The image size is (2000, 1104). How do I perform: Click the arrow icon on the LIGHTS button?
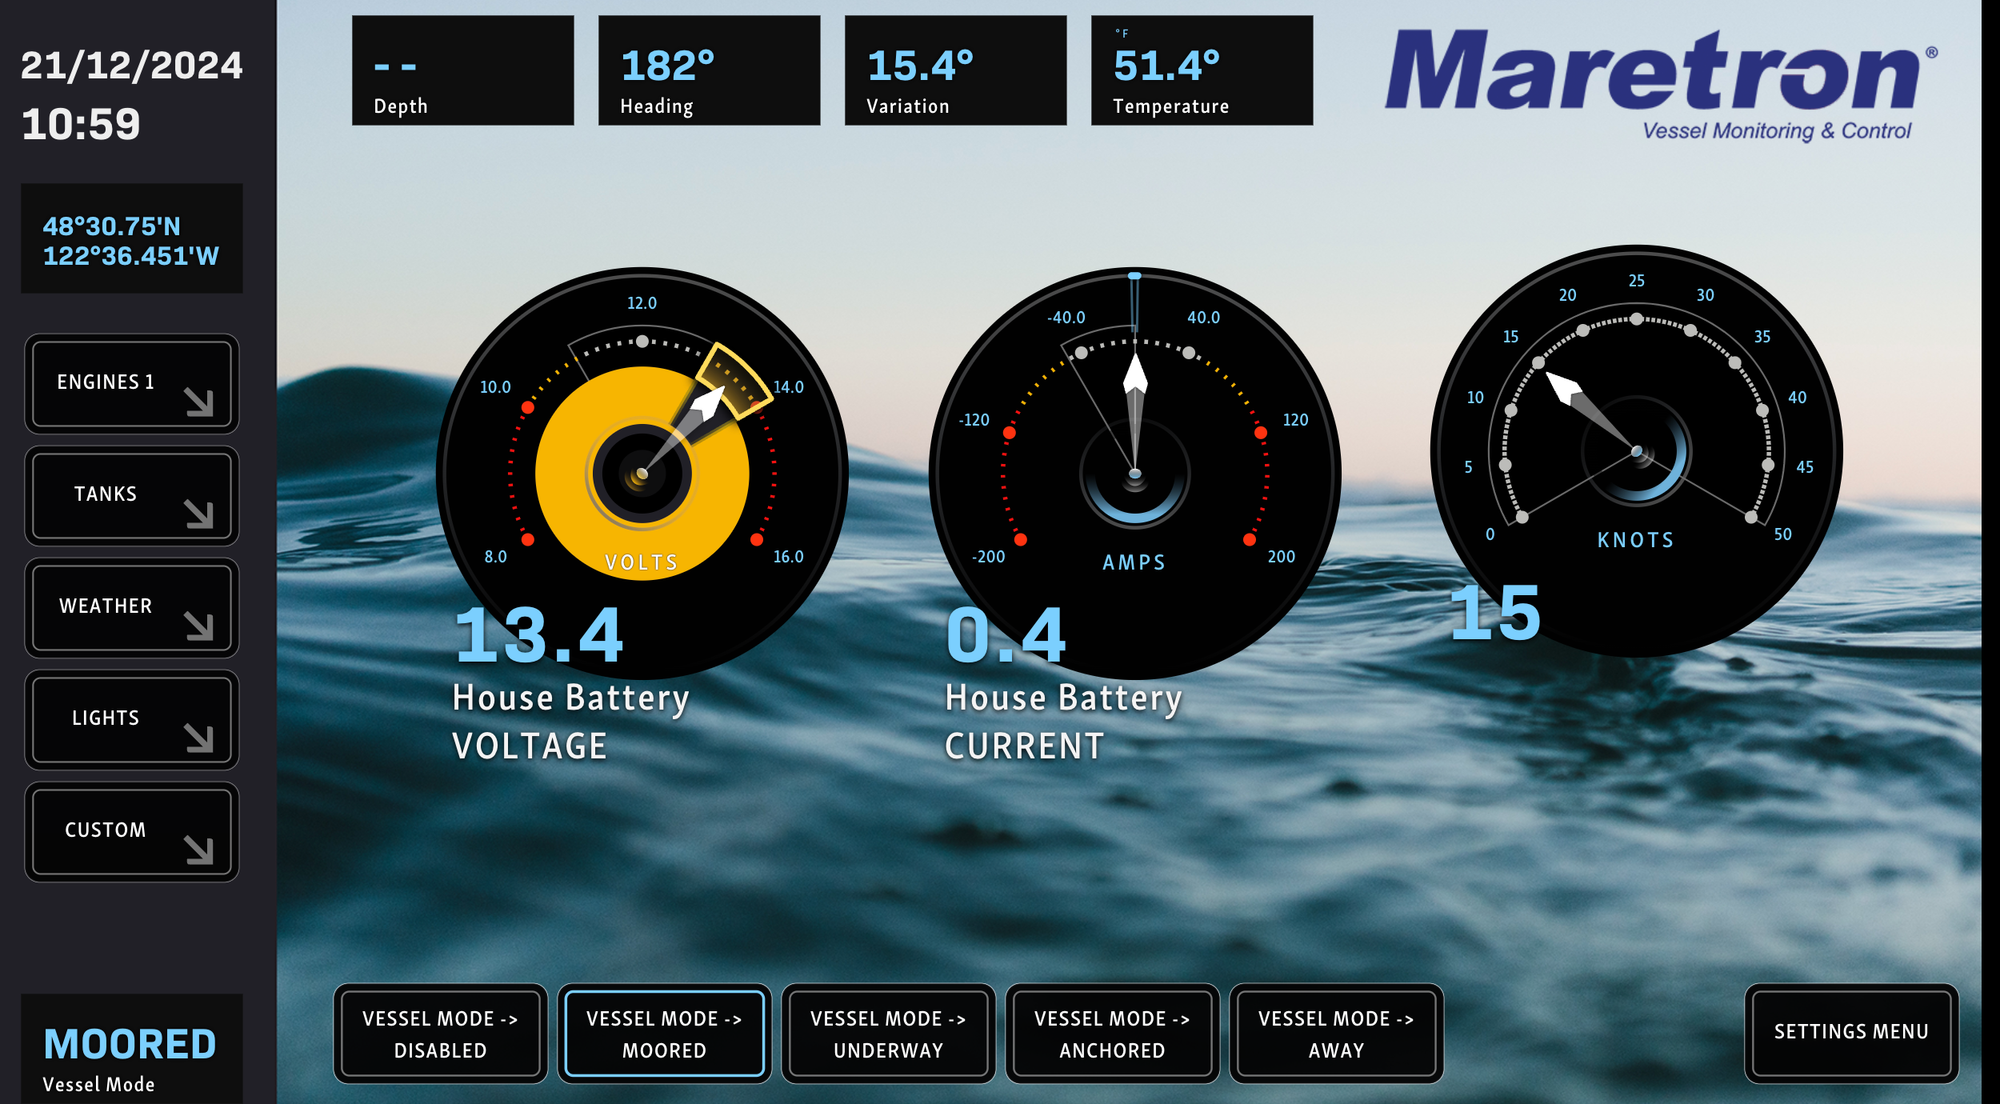pos(199,738)
